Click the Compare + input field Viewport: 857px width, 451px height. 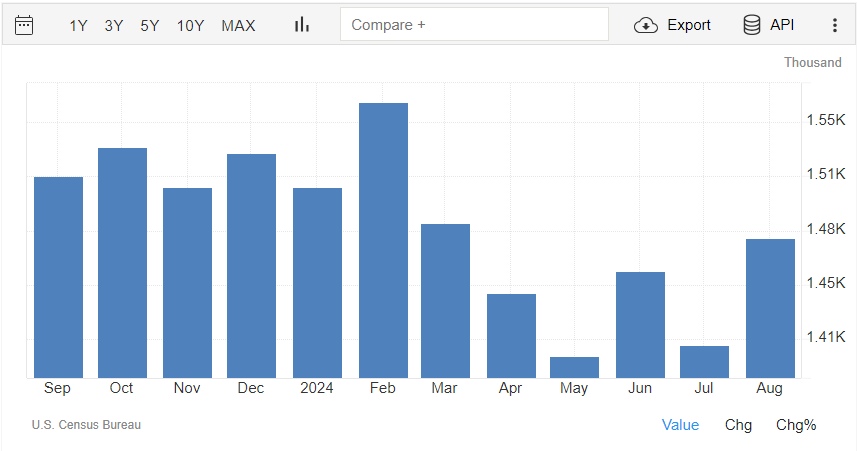[474, 24]
